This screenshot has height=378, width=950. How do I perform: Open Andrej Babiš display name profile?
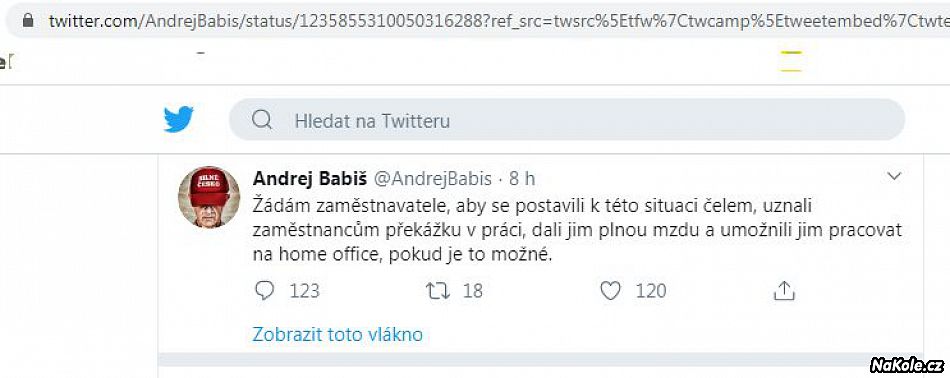pyautogui.click(x=309, y=178)
